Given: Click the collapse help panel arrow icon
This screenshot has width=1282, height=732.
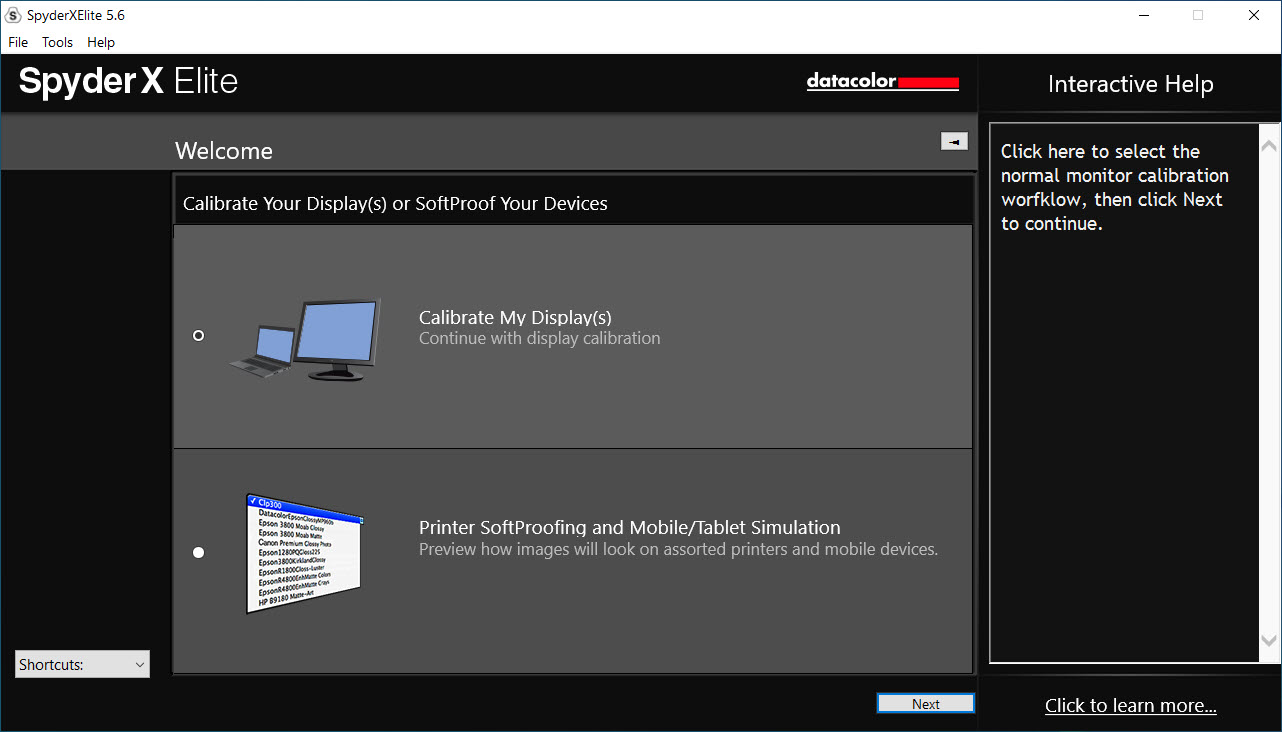Looking at the screenshot, I should [954, 142].
